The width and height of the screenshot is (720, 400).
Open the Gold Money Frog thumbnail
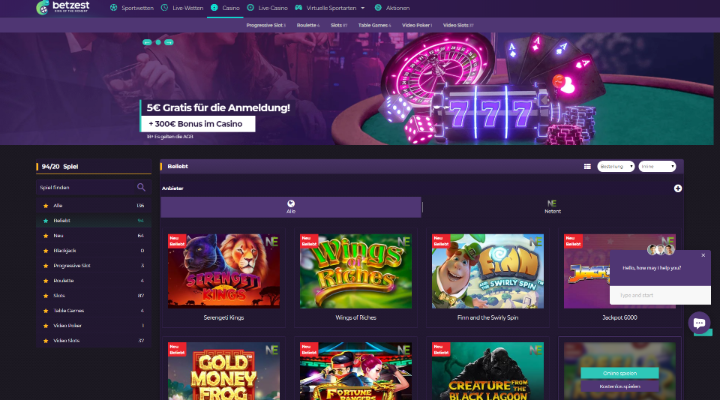pos(224,371)
